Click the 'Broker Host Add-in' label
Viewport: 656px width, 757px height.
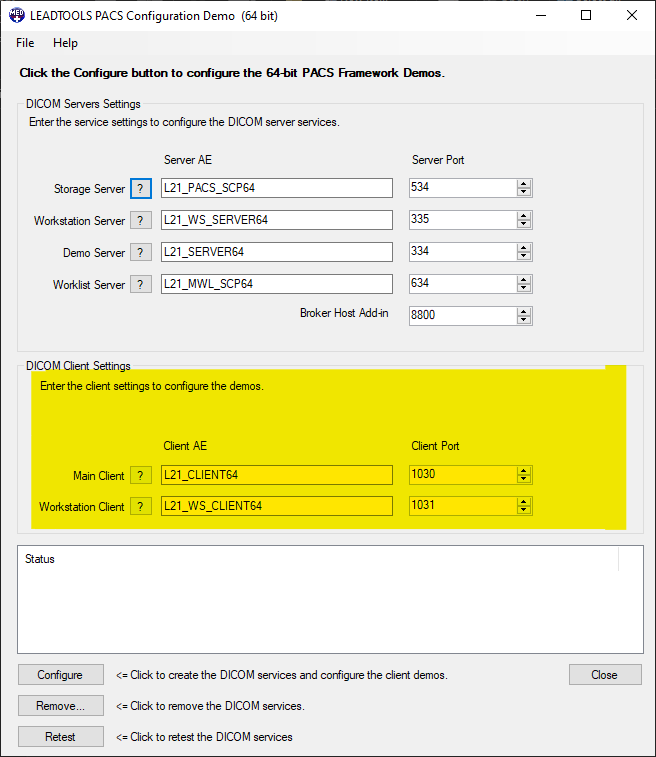[x=344, y=313]
